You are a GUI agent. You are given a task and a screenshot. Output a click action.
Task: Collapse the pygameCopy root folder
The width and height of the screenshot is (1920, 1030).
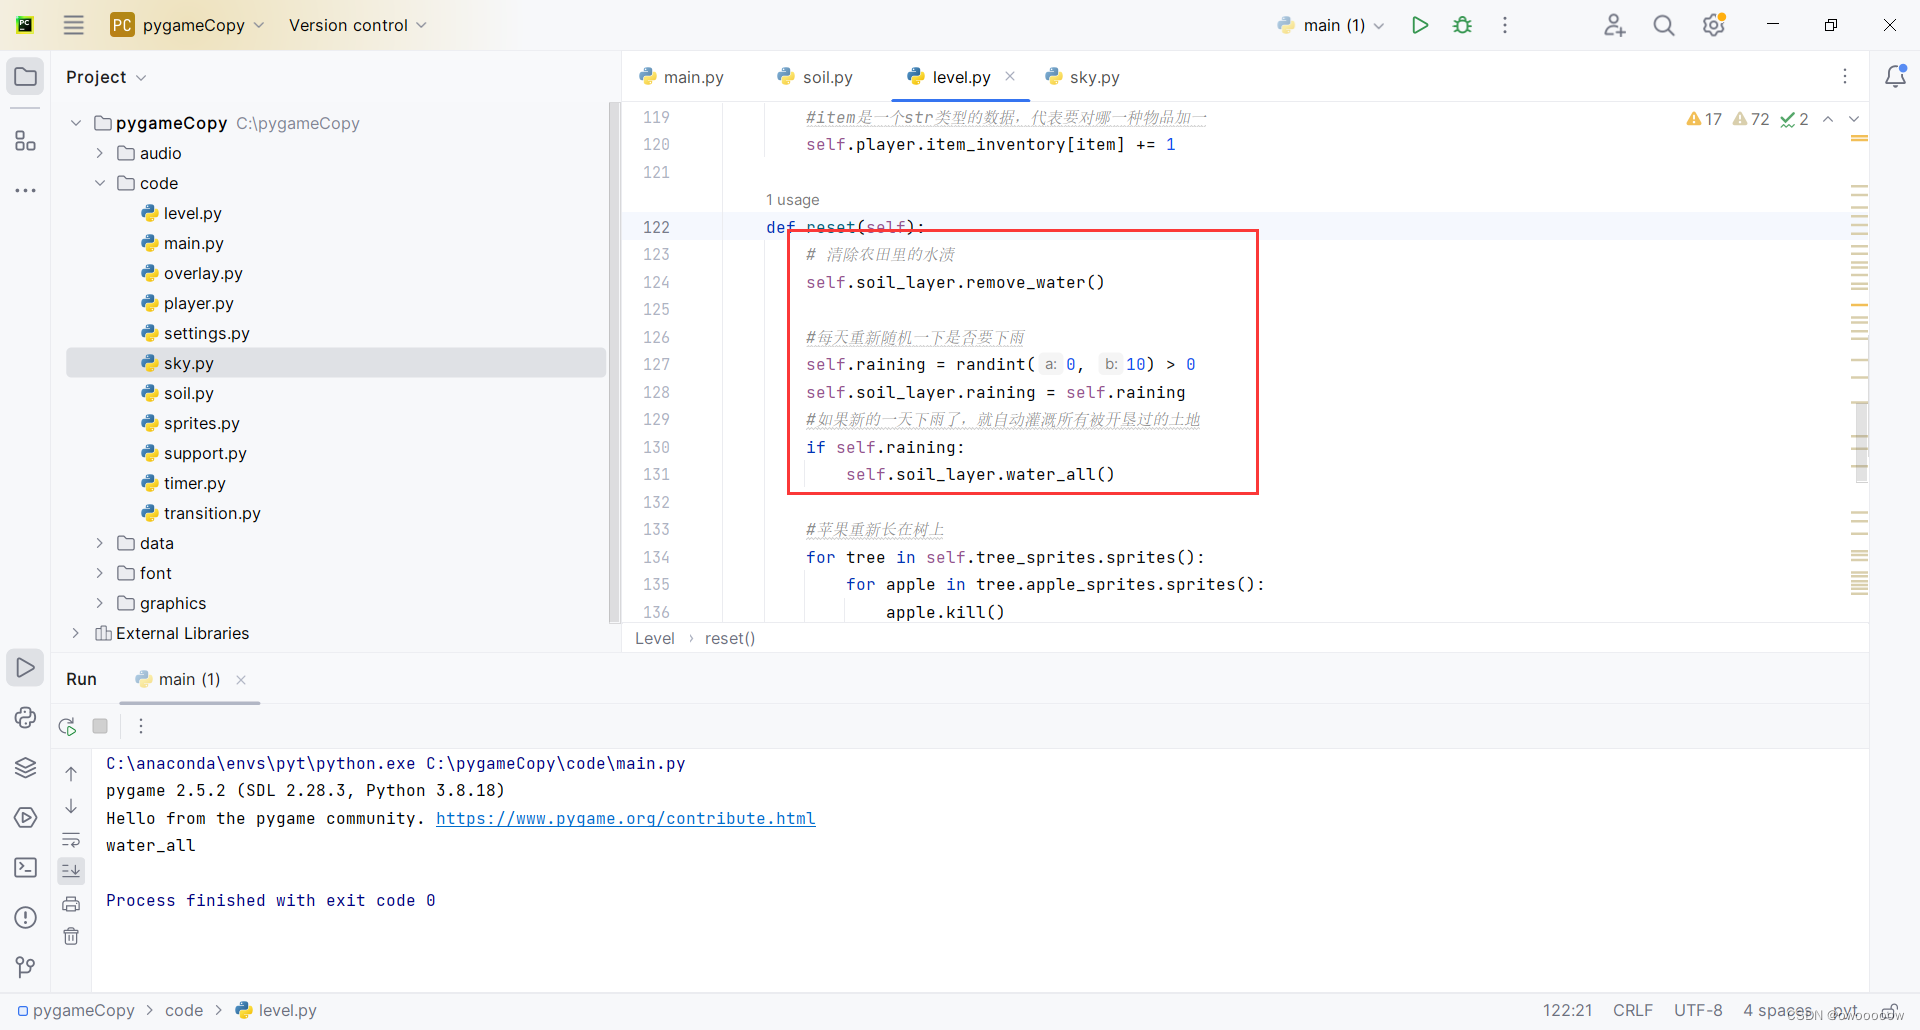point(76,123)
